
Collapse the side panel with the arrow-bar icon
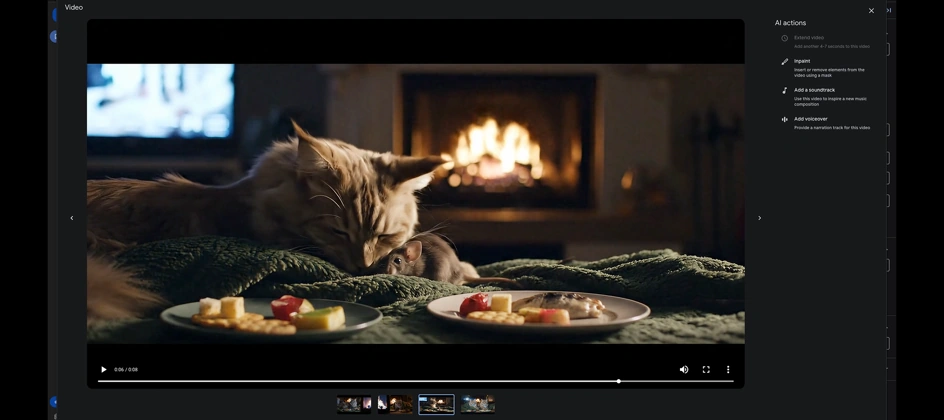[x=888, y=11]
